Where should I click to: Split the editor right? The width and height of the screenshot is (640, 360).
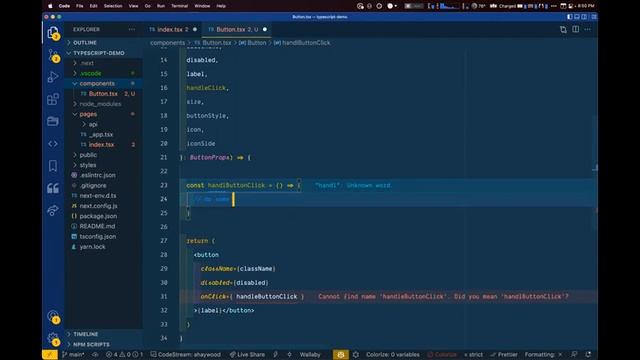tap(576, 29)
